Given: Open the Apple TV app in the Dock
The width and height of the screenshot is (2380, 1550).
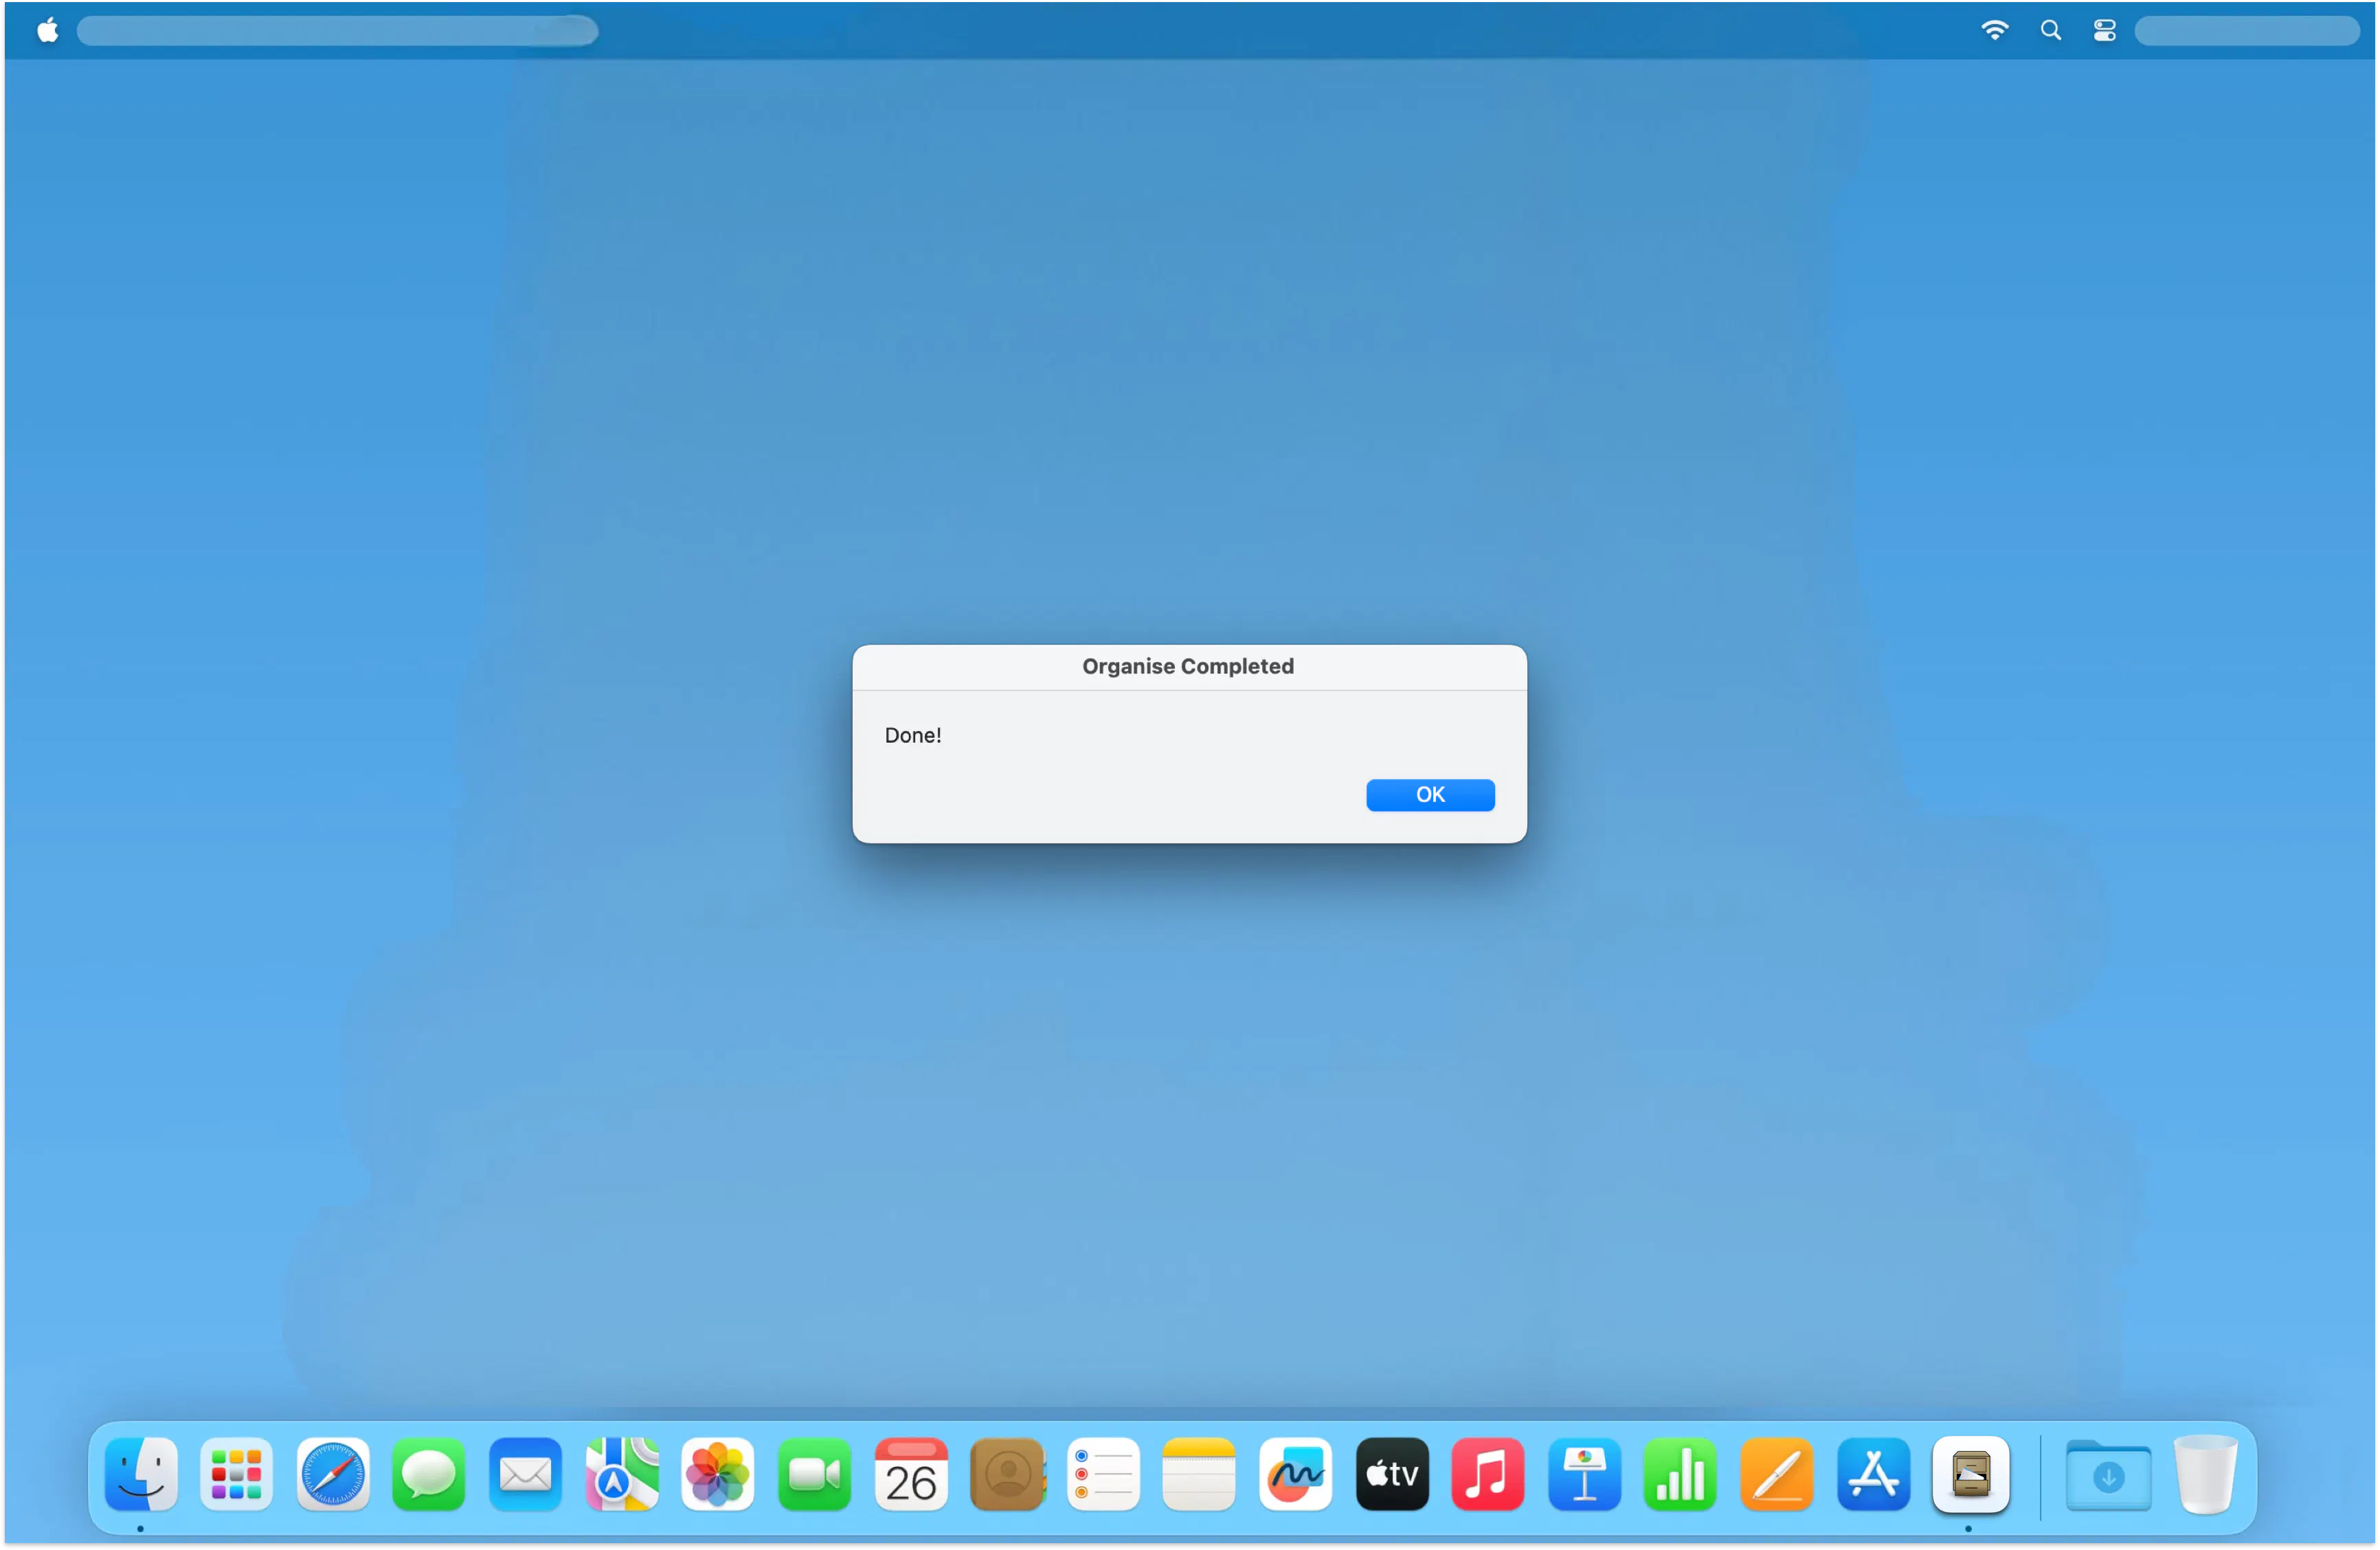Looking at the screenshot, I should tap(1392, 1474).
